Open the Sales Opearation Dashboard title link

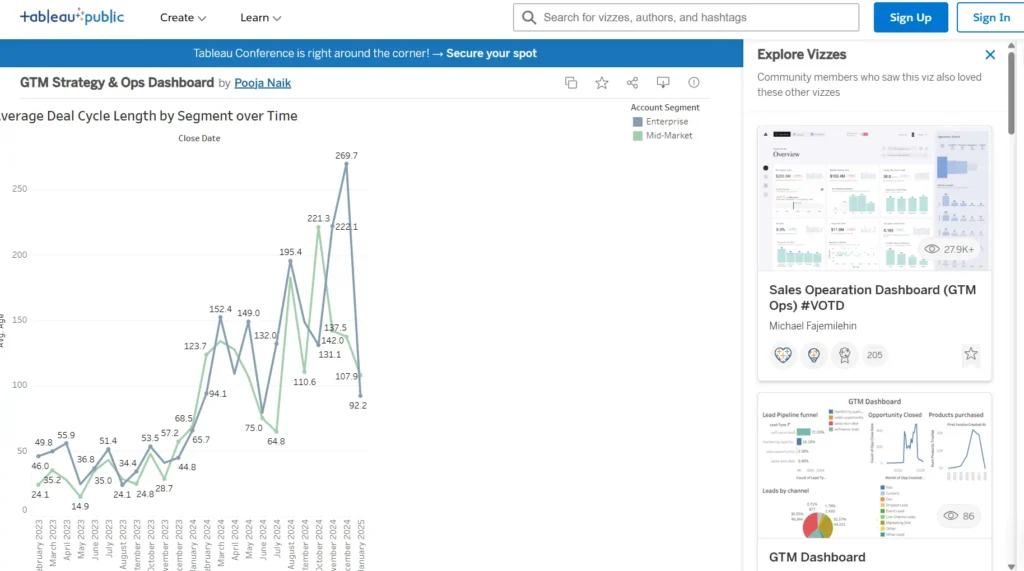(x=872, y=297)
